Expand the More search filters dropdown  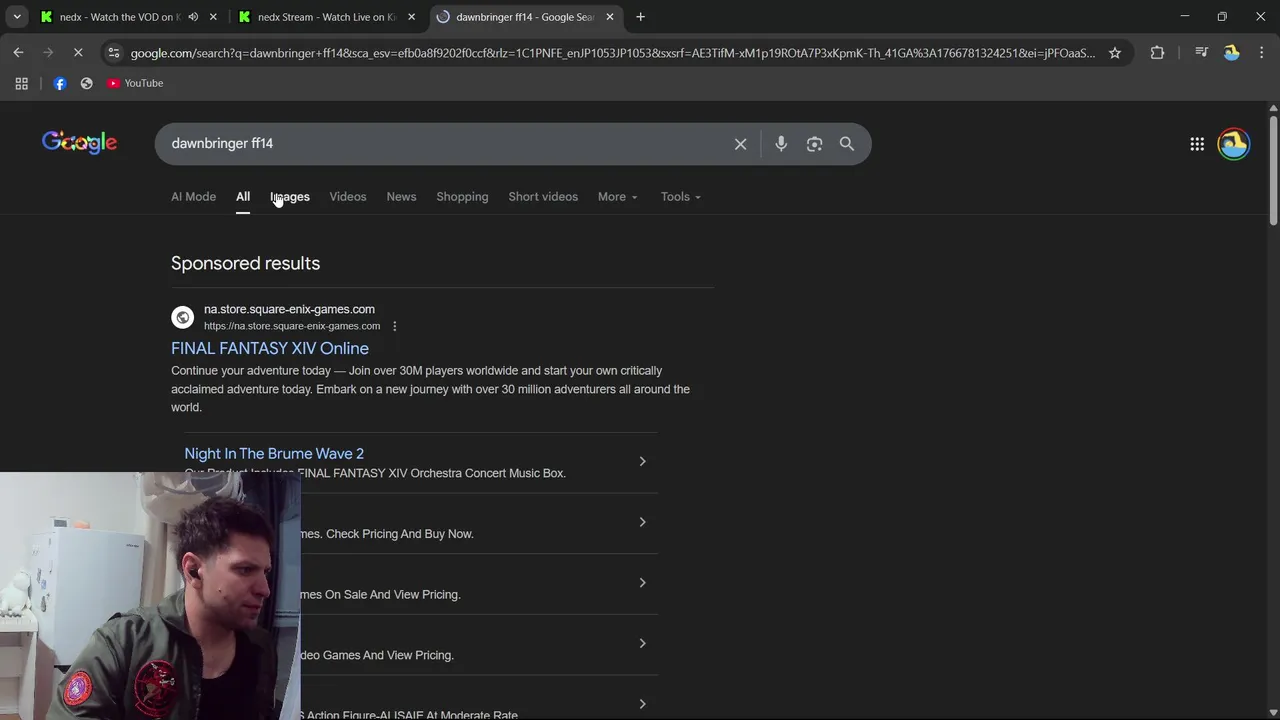(x=617, y=197)
